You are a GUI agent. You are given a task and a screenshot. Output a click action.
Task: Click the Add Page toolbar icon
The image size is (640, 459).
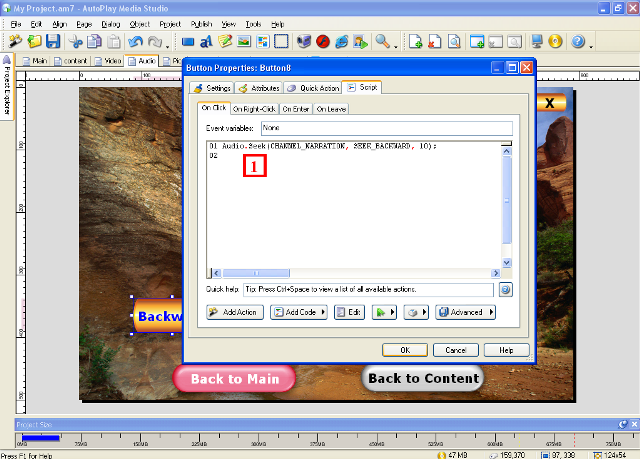click(417, 42)
